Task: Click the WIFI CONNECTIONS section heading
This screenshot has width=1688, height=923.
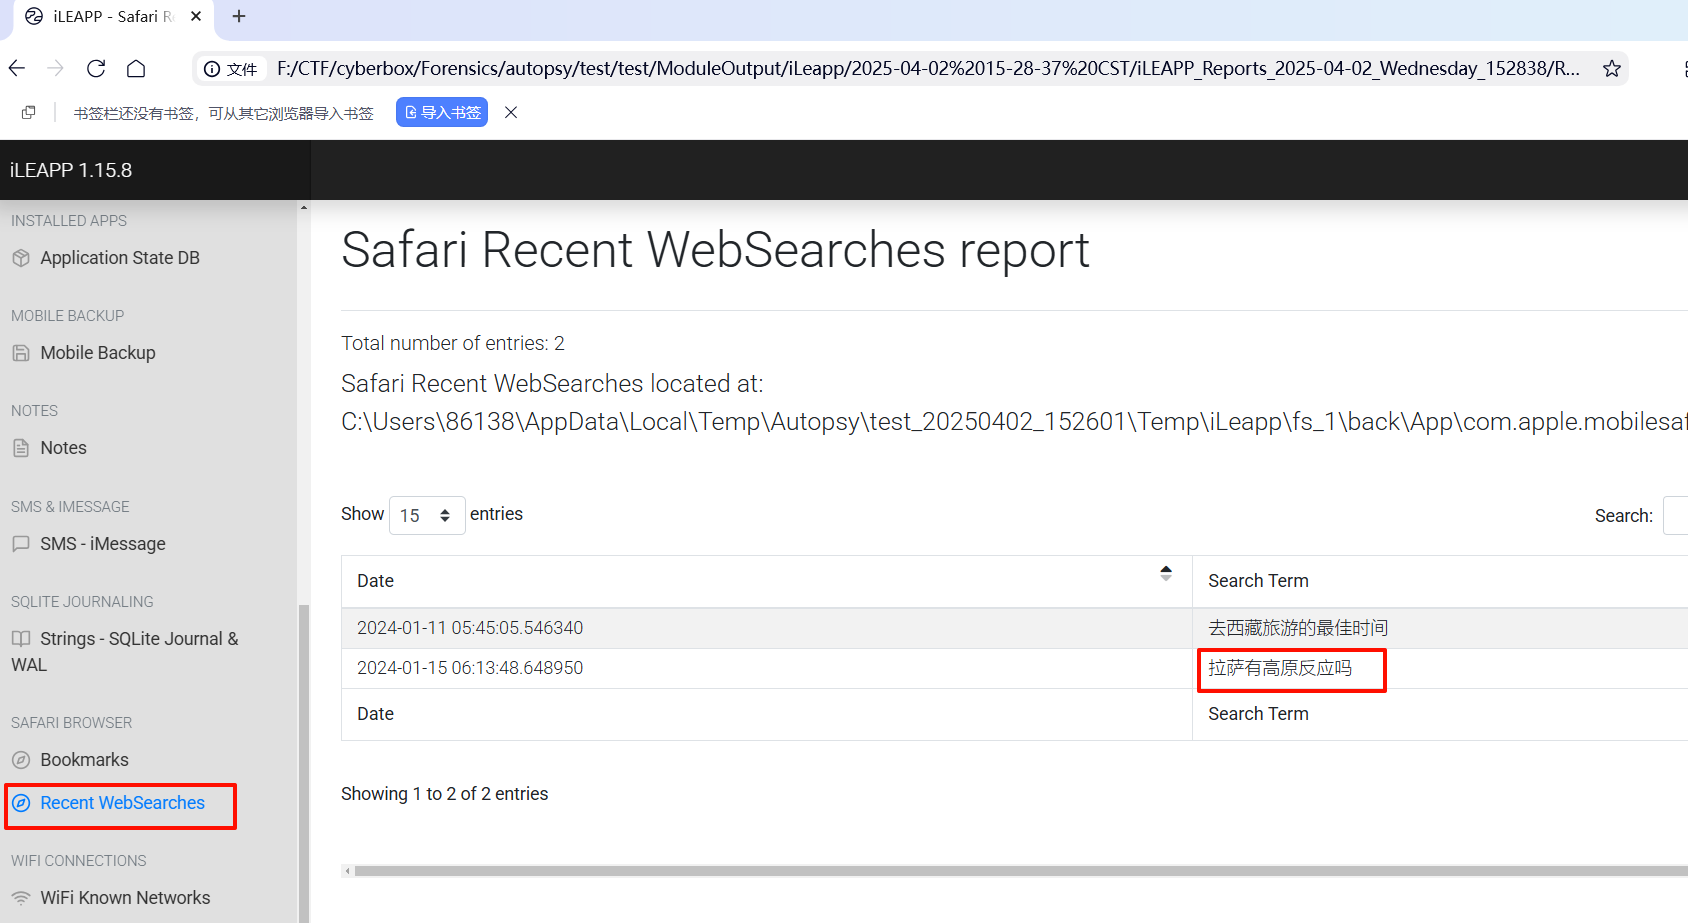Action: 78,861
